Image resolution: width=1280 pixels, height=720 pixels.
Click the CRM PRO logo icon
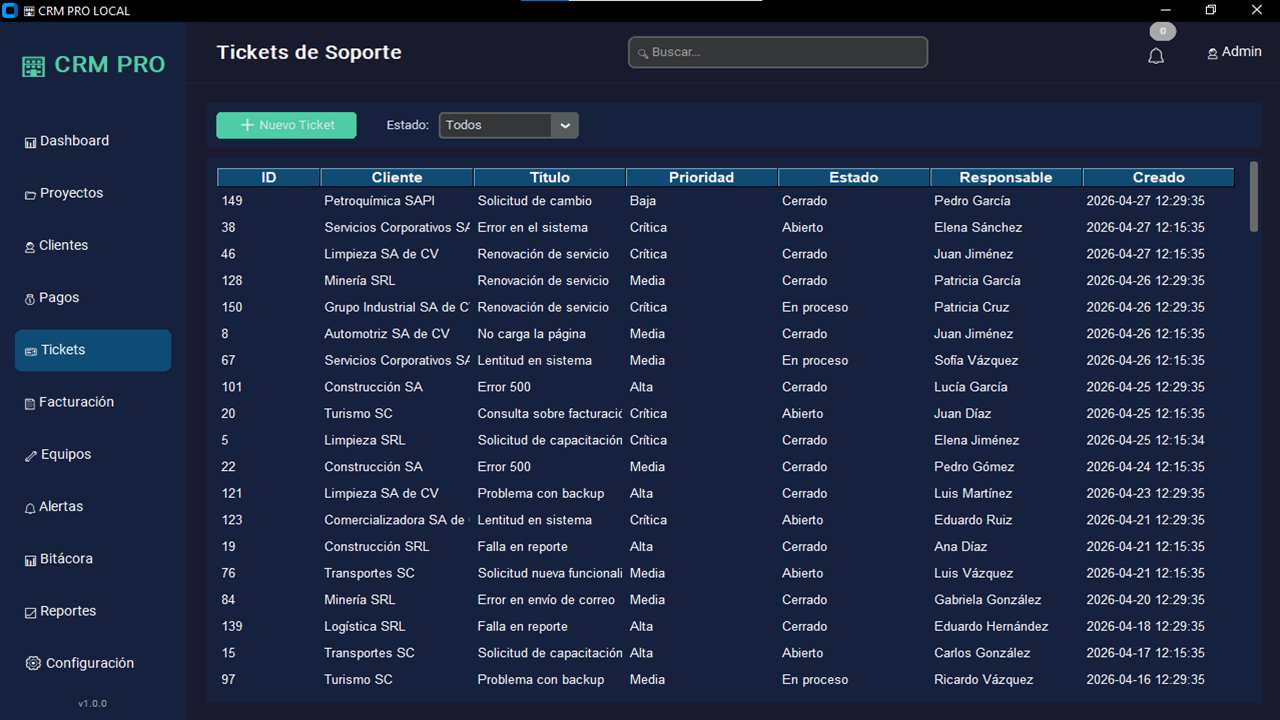34,66
